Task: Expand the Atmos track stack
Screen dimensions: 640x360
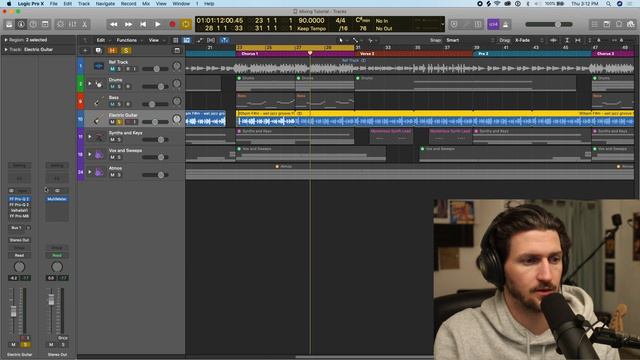Action: [89, 172]
